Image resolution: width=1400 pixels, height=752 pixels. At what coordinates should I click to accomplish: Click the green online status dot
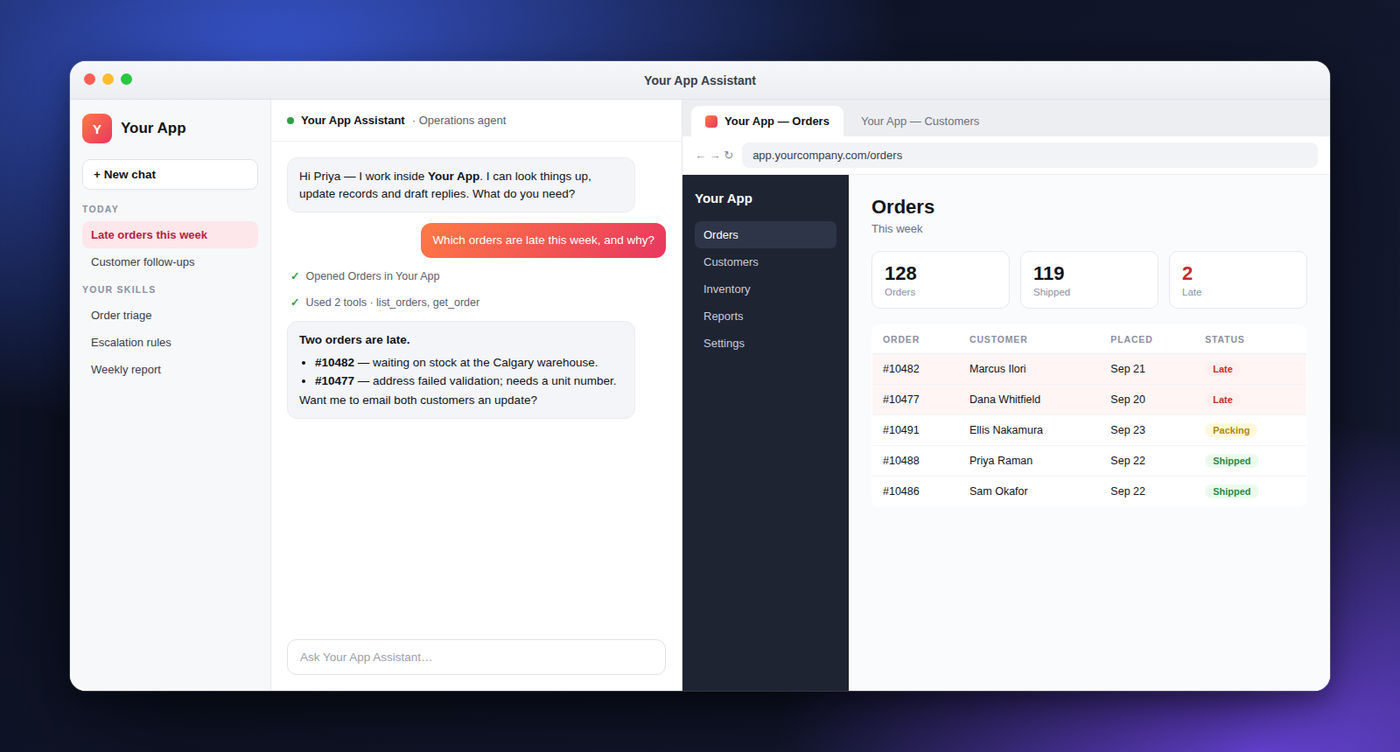click(290, 120)
